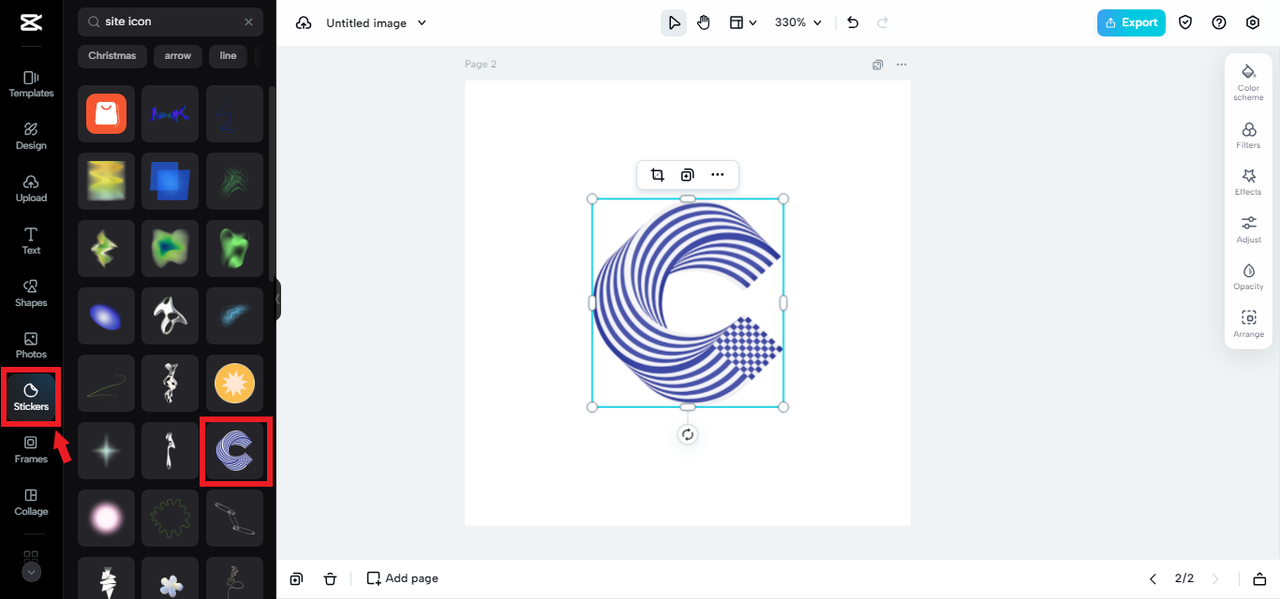Image resolution: width=1280 pixels, height=599 pixels.
Task: Open more options in floating toolbar
Action: 717,175
